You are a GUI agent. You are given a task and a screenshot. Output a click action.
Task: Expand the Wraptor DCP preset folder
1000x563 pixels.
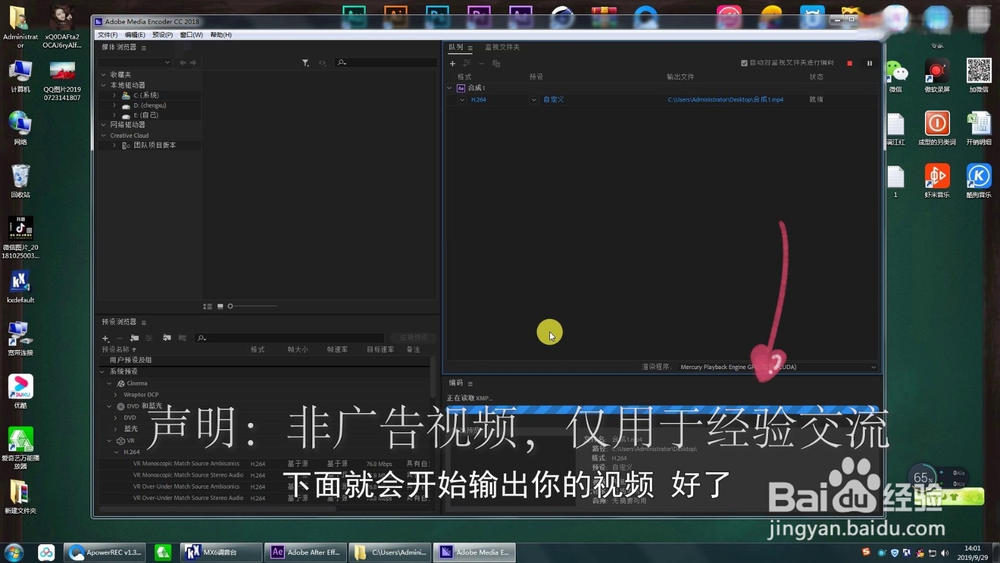(115, 395)
